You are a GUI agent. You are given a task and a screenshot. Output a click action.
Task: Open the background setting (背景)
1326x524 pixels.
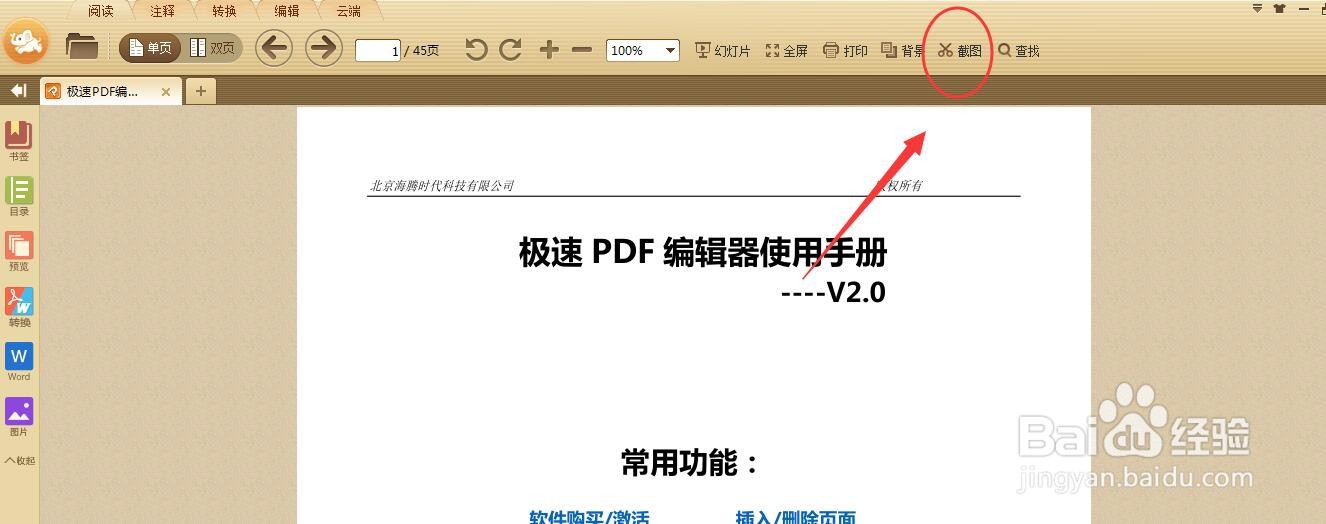point(902,50)
